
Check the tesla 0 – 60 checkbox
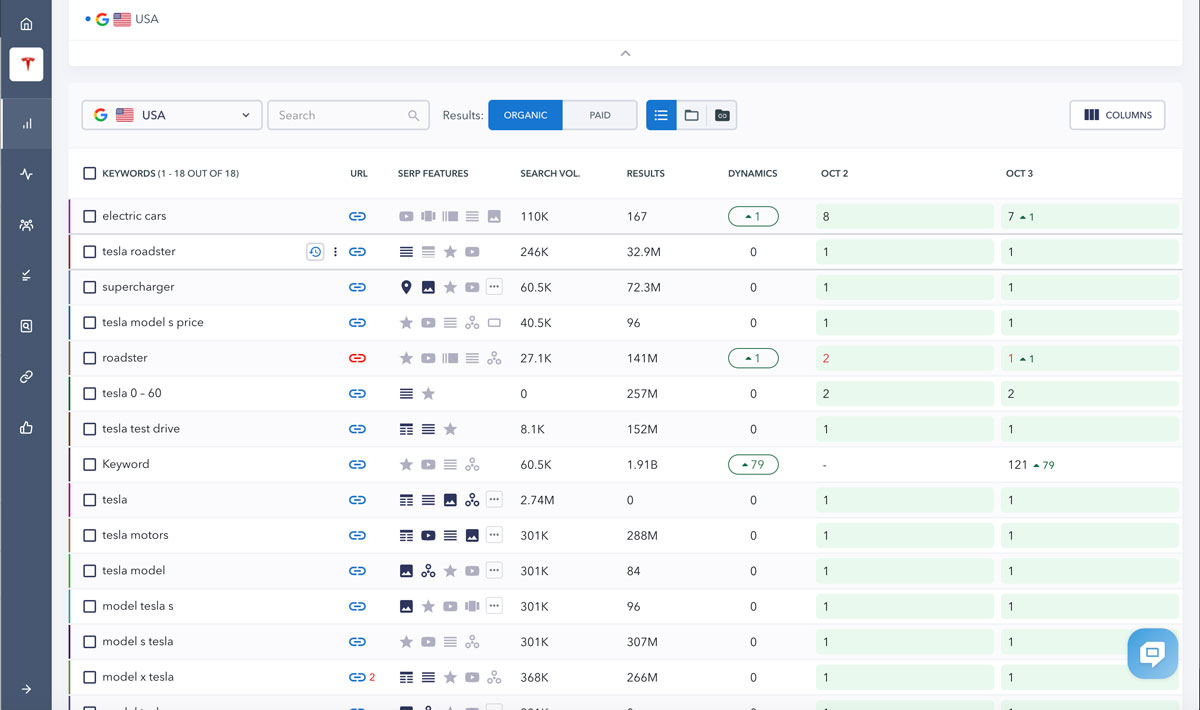coord(90,394)
